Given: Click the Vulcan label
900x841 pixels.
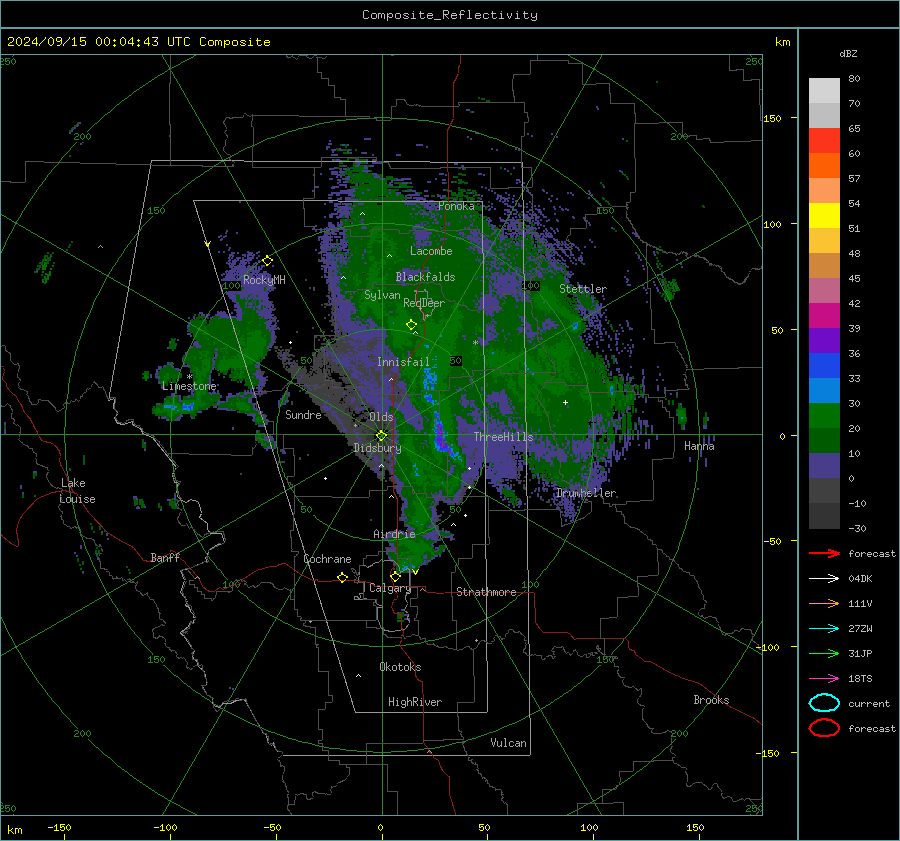Looking at the screenshot, I should 508,743.
